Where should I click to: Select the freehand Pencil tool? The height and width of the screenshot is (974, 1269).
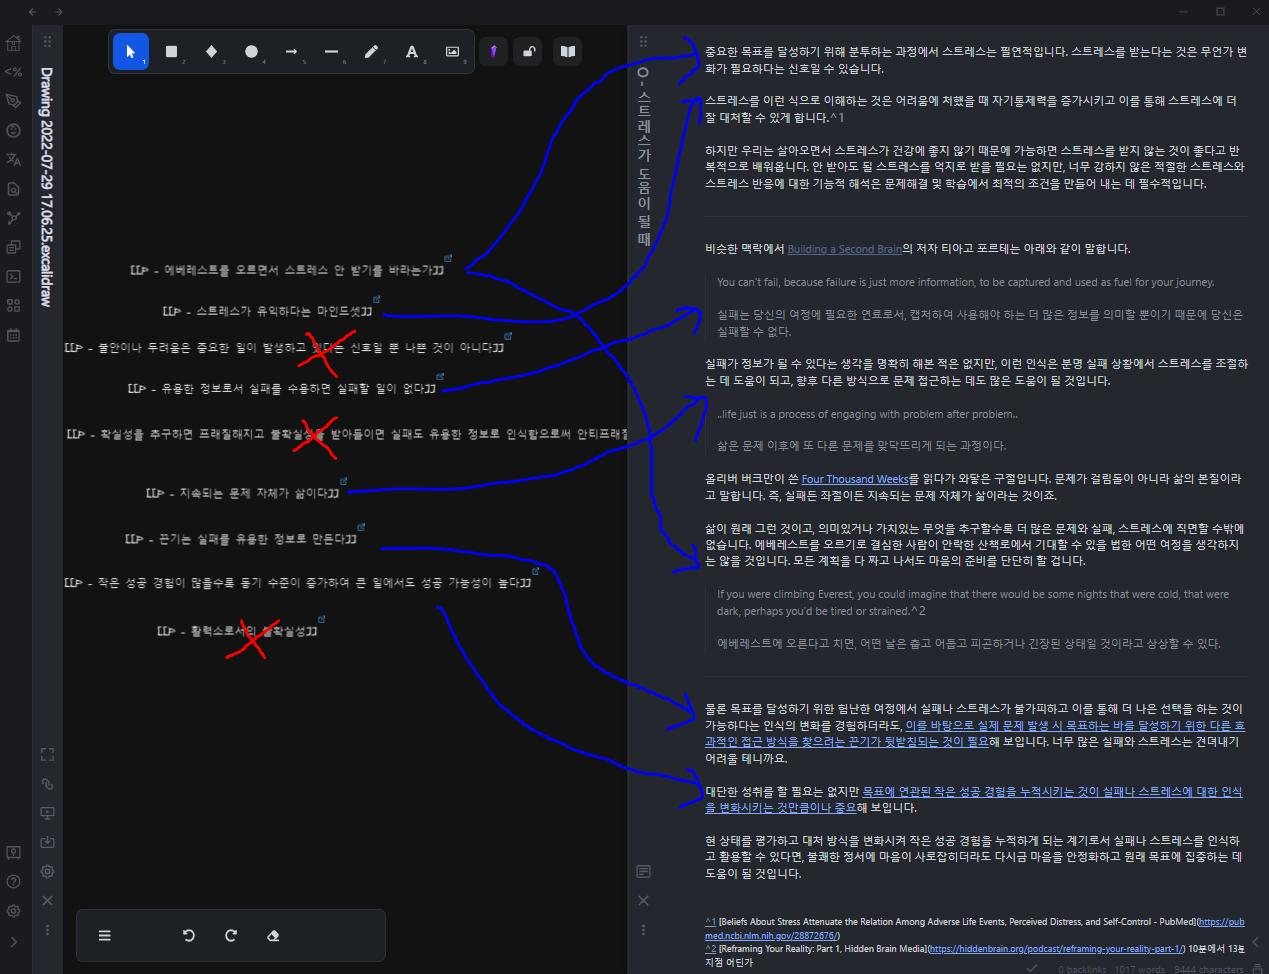coord(371,52)
